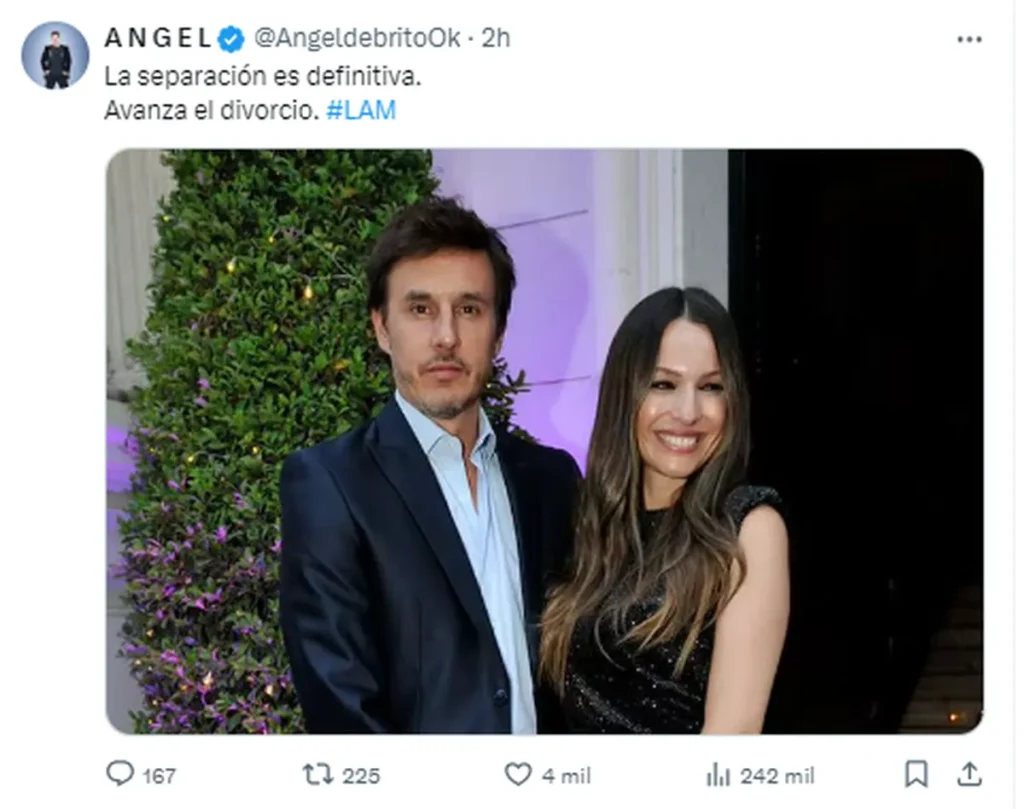Viewport: 1024px width, 809px height.
Task: Click the text "Avanza el divorcio."
Action: [212, 110]
